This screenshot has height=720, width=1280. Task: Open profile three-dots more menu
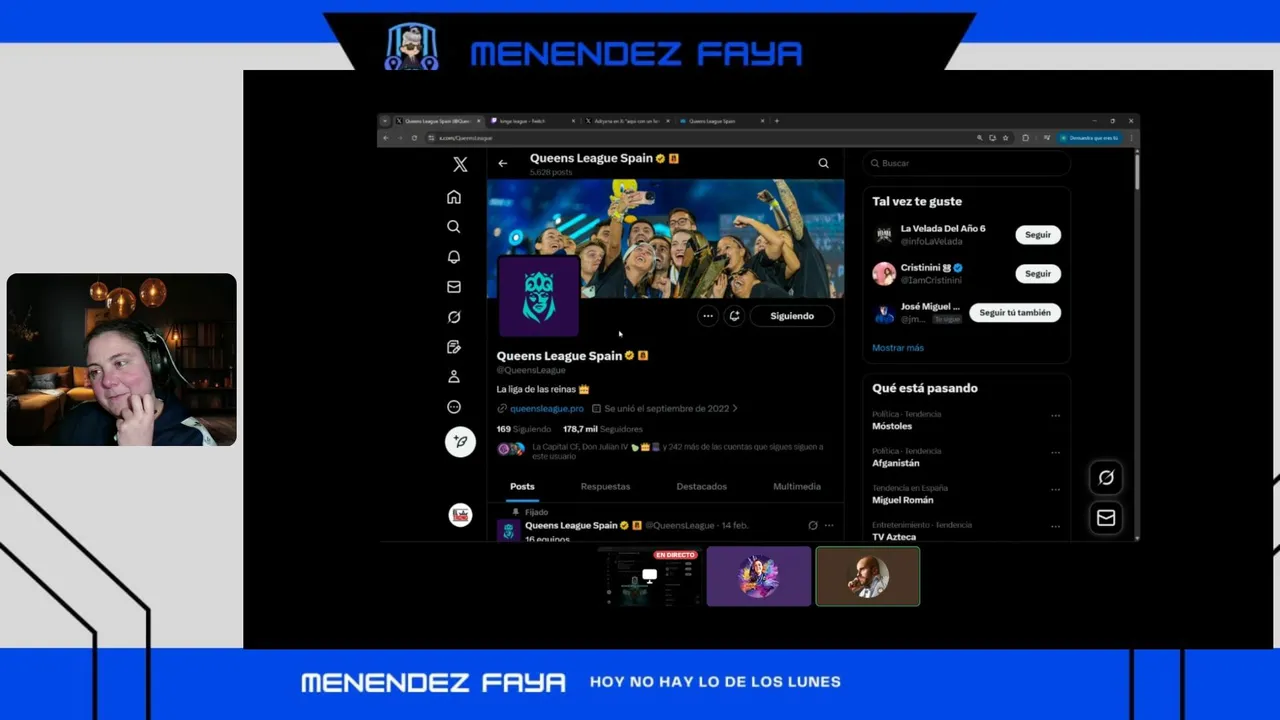click(x=708, y=316)
